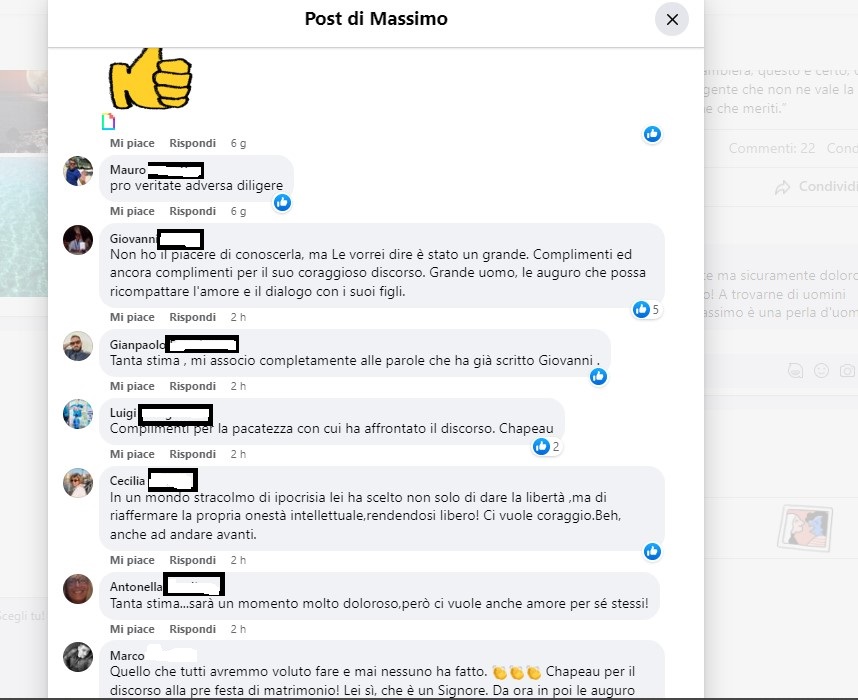
Task: Click the like reaction on Gianpaolo's comment
Action: click(598, 377)
